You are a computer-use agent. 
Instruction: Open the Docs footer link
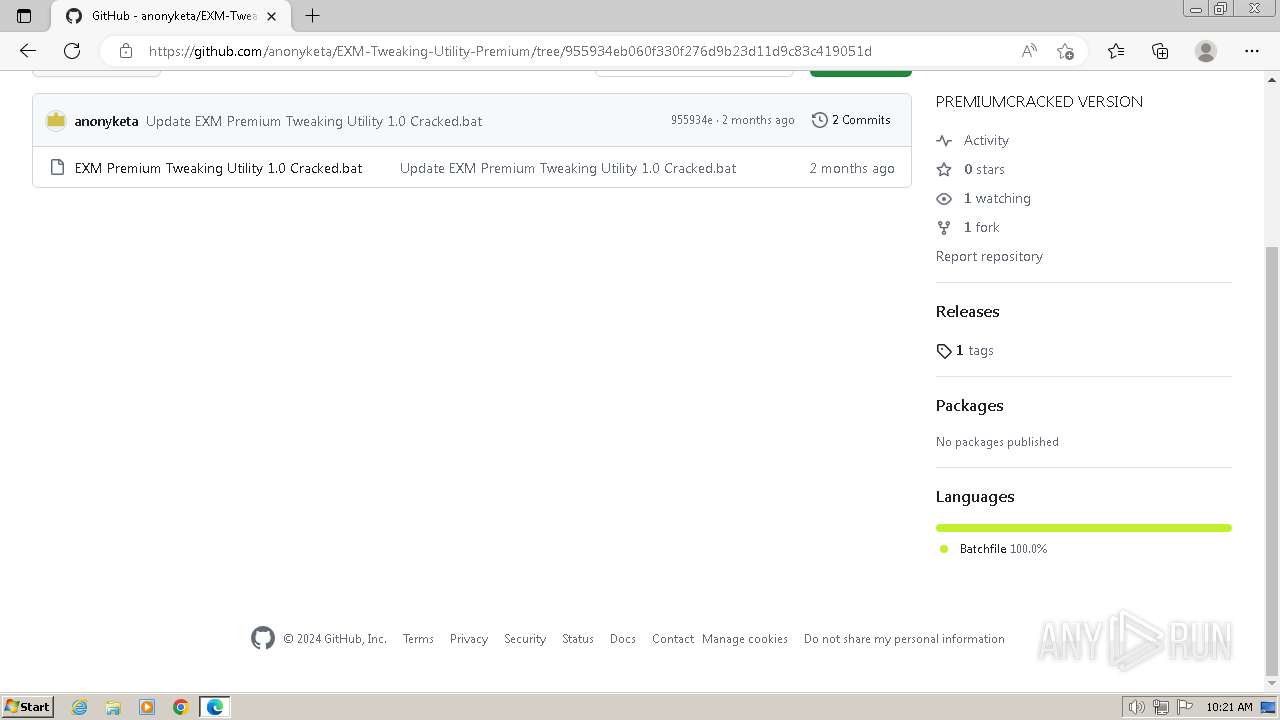click(x=623, y=639)
